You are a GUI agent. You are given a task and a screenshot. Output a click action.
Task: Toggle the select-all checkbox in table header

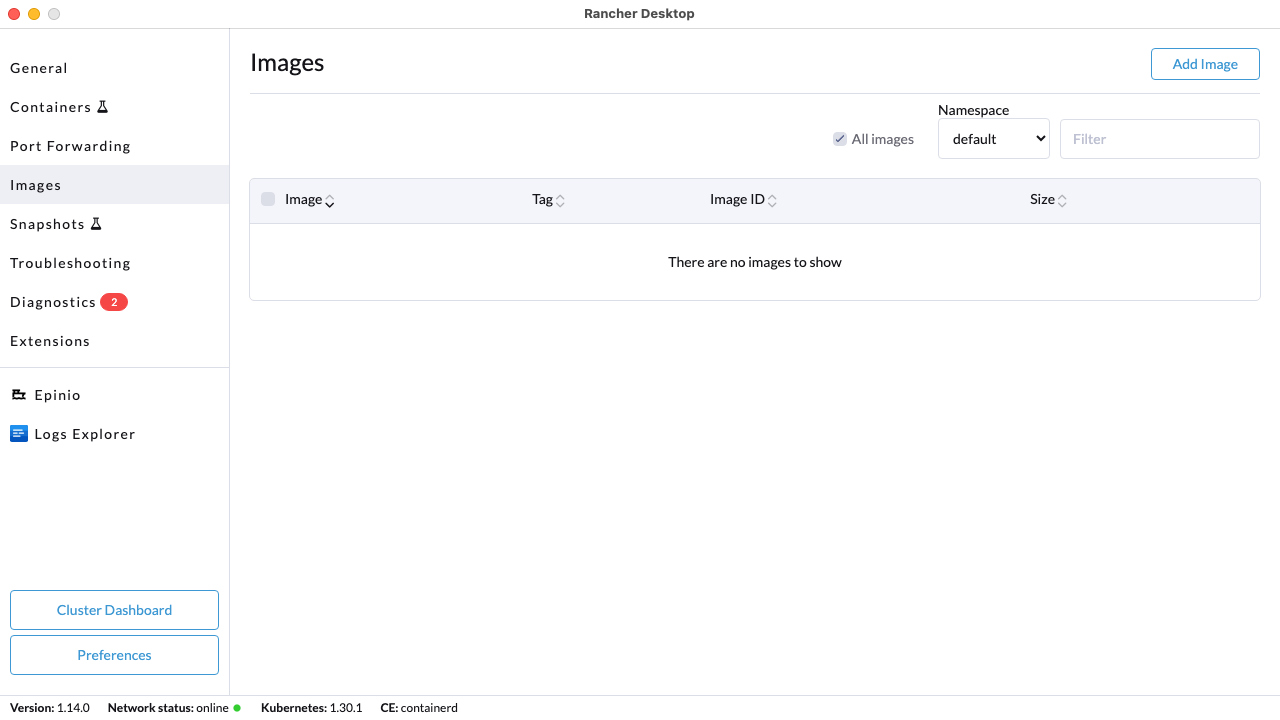click(268, 199)
